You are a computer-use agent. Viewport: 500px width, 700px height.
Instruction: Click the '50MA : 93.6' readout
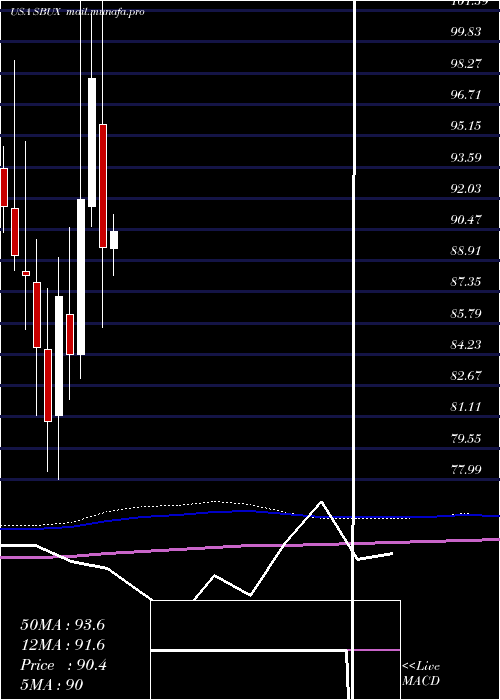point(62,625)
